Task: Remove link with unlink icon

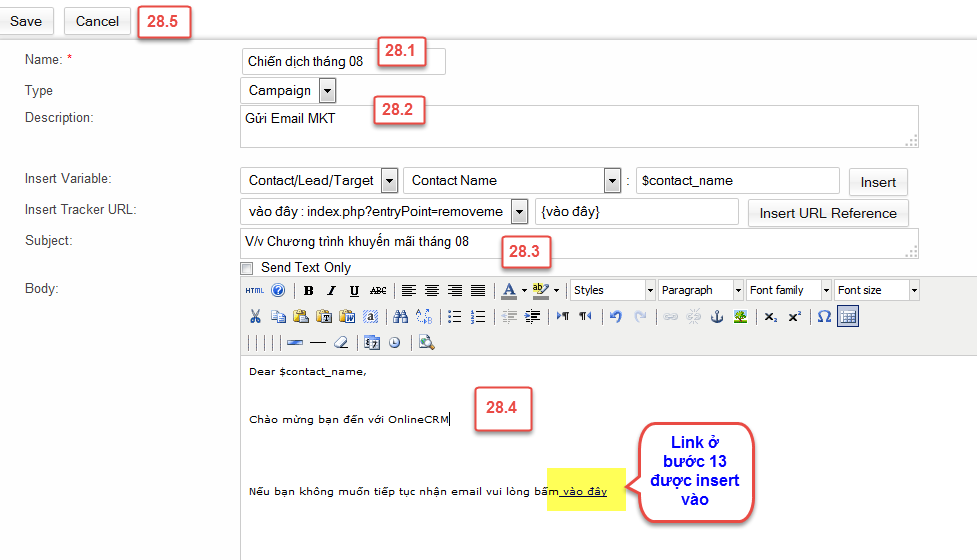Action: (693, 316)
